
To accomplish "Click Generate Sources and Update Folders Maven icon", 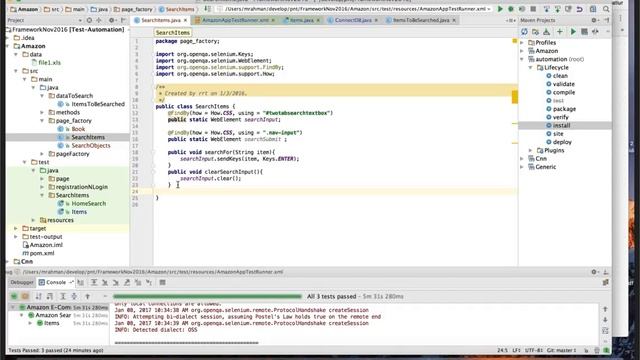I will [535, 32].
